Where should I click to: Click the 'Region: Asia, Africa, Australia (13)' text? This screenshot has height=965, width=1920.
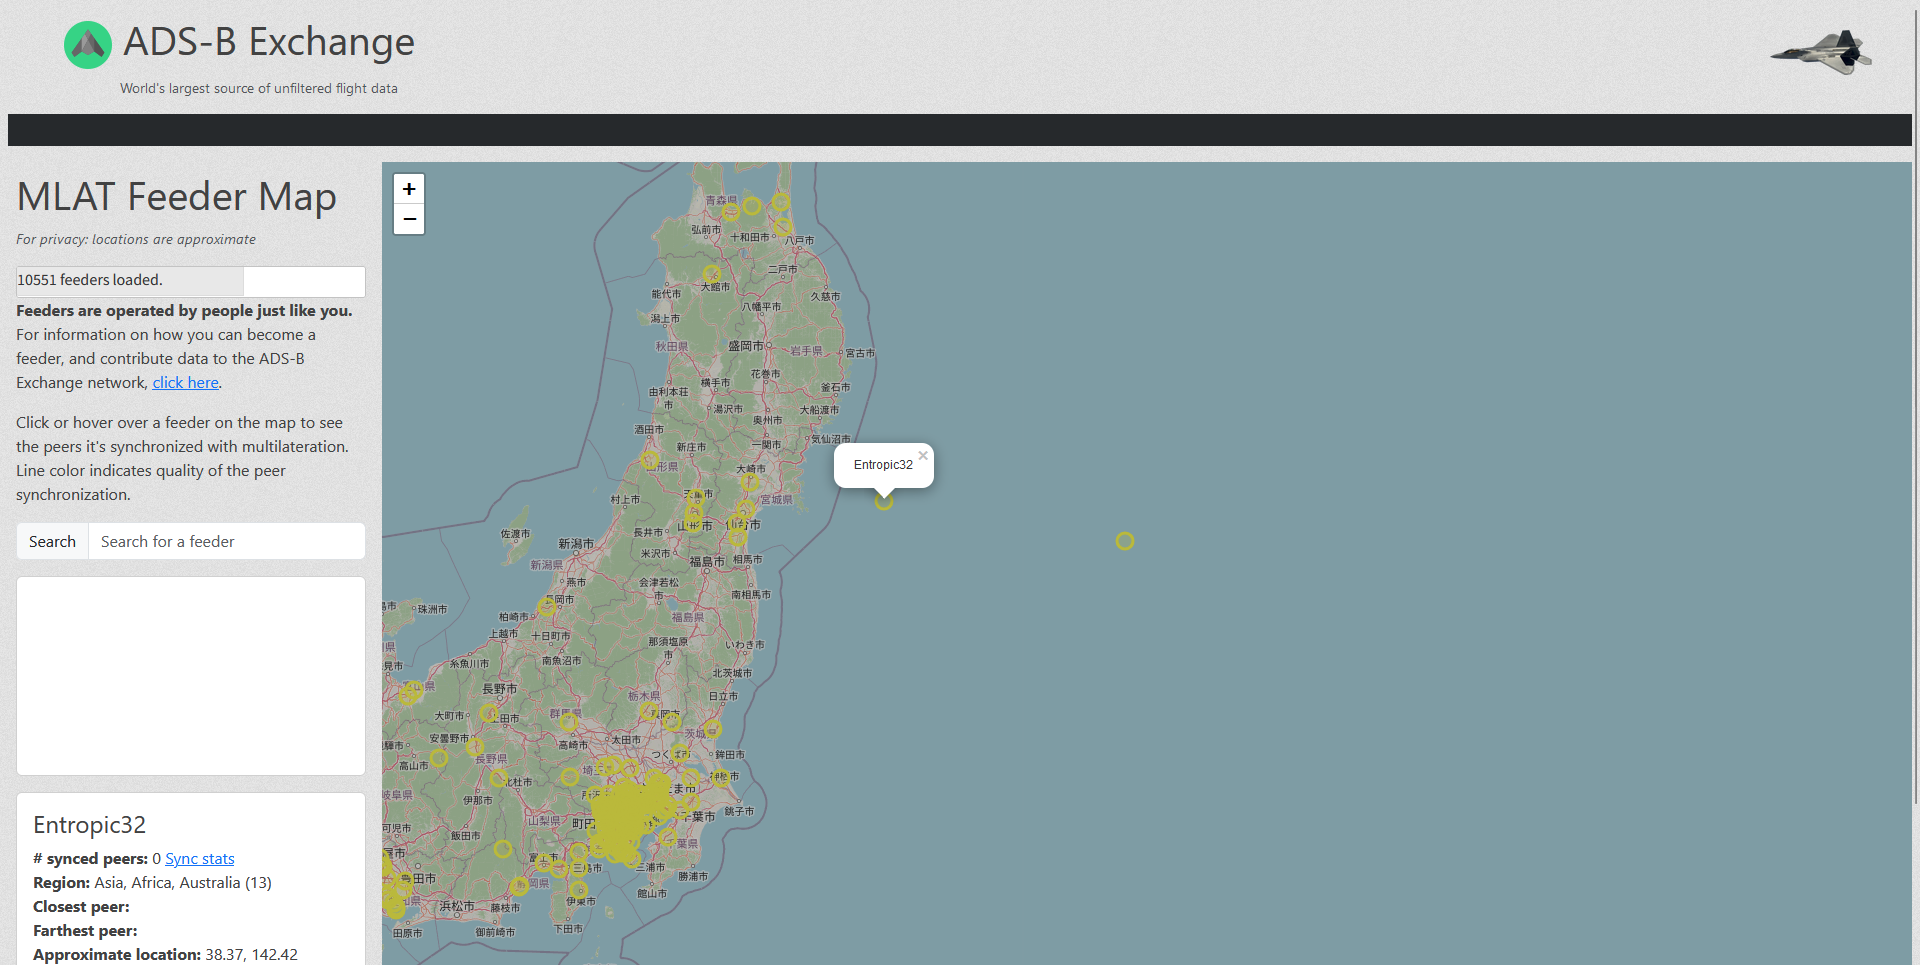coord(152,883)
